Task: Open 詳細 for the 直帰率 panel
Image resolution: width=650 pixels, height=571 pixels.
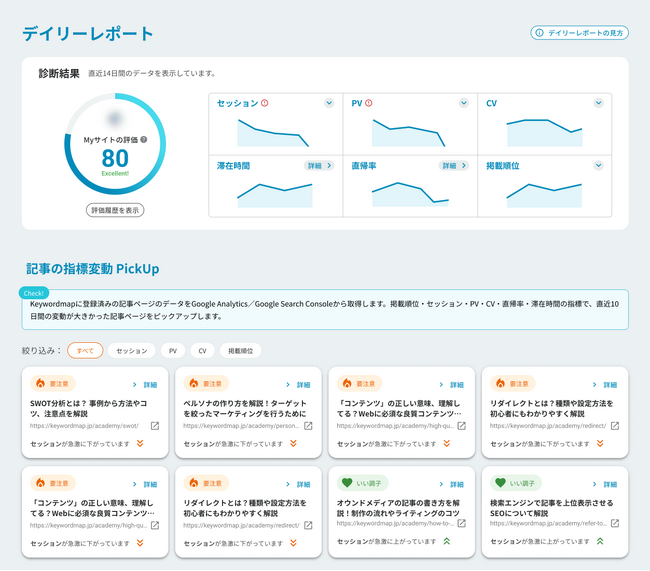Action: pyautogui.click(x=454, y=165)
